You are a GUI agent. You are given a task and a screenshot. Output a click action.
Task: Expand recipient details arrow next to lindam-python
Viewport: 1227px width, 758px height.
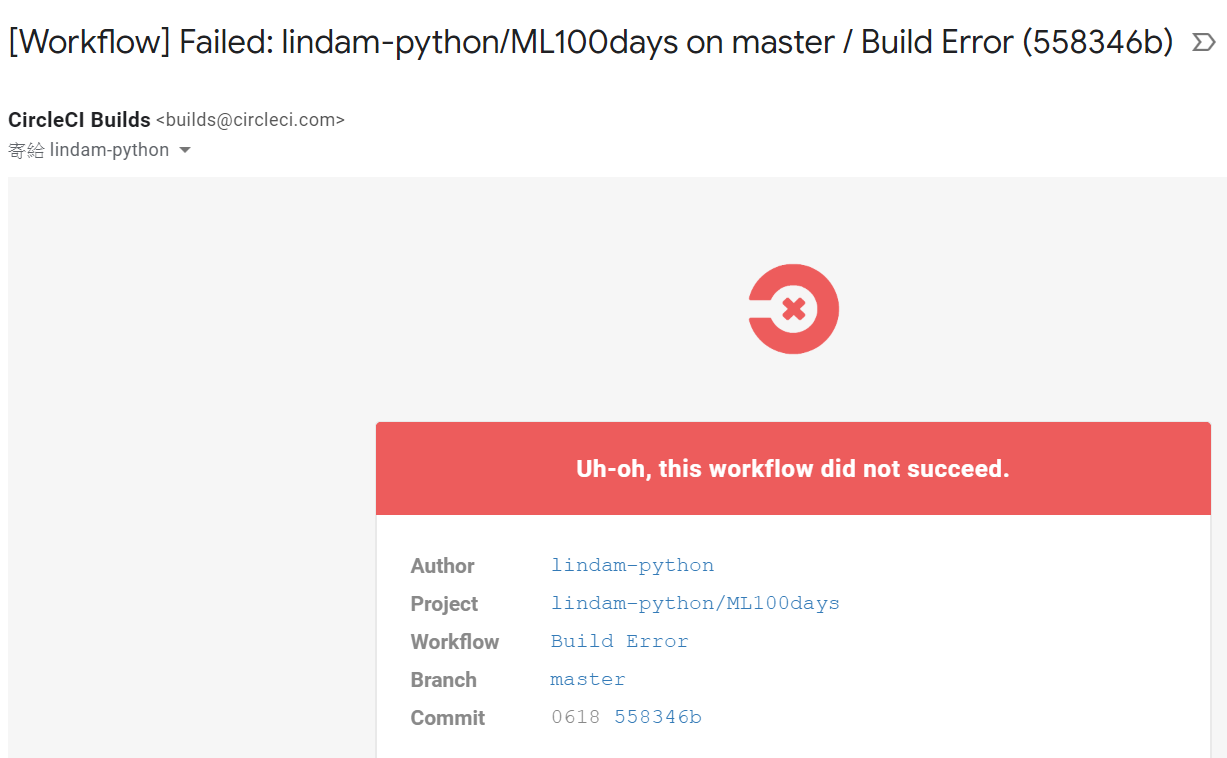(x=184, y=151)
